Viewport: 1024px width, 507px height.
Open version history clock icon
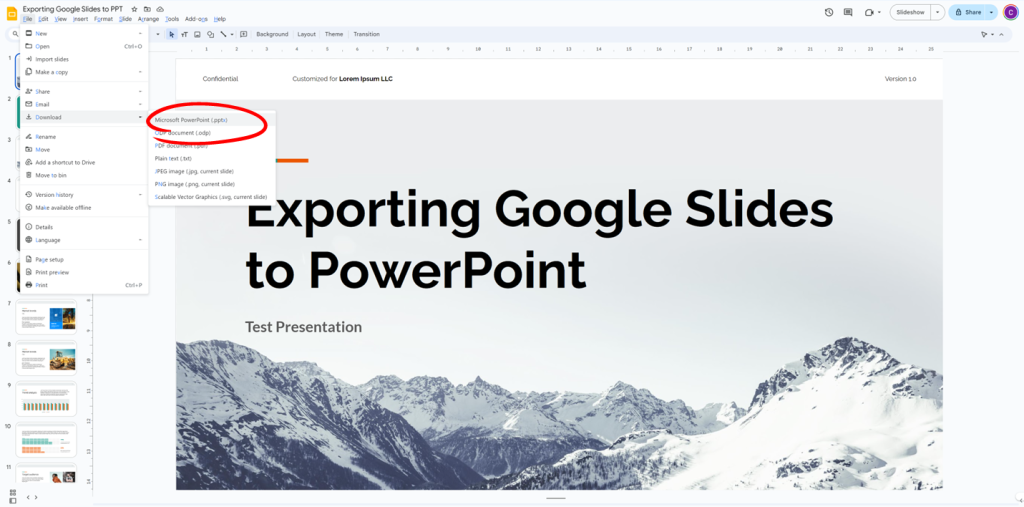click(x=829, y=12)
